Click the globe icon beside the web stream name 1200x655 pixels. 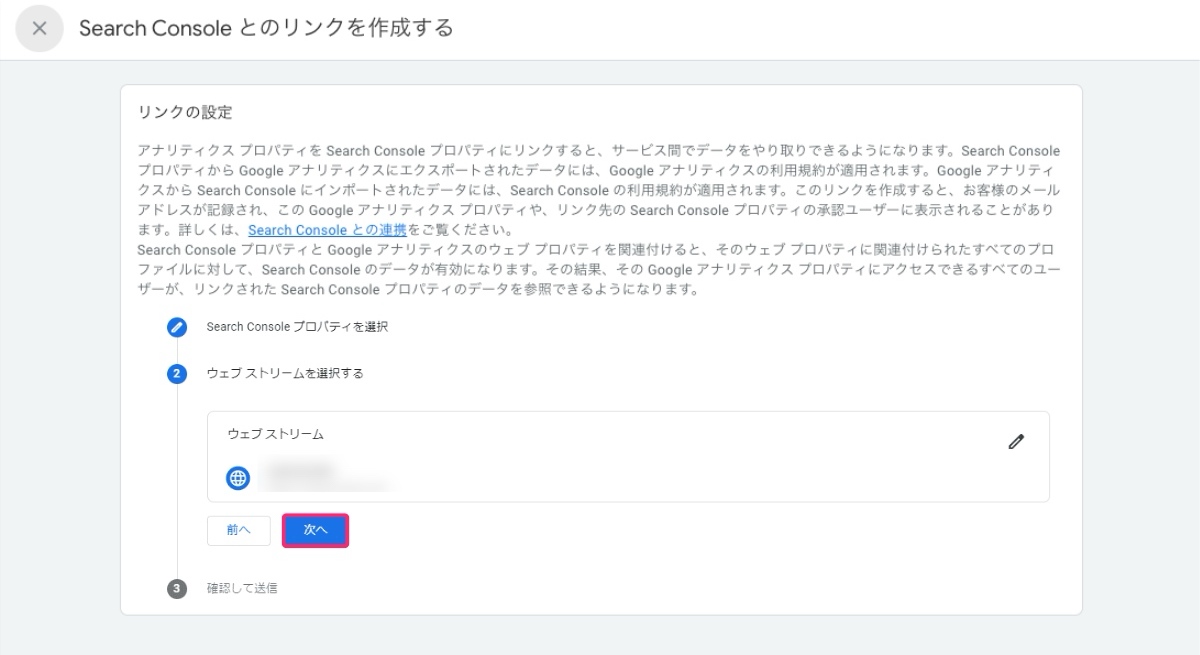click(x=237, y=477)
